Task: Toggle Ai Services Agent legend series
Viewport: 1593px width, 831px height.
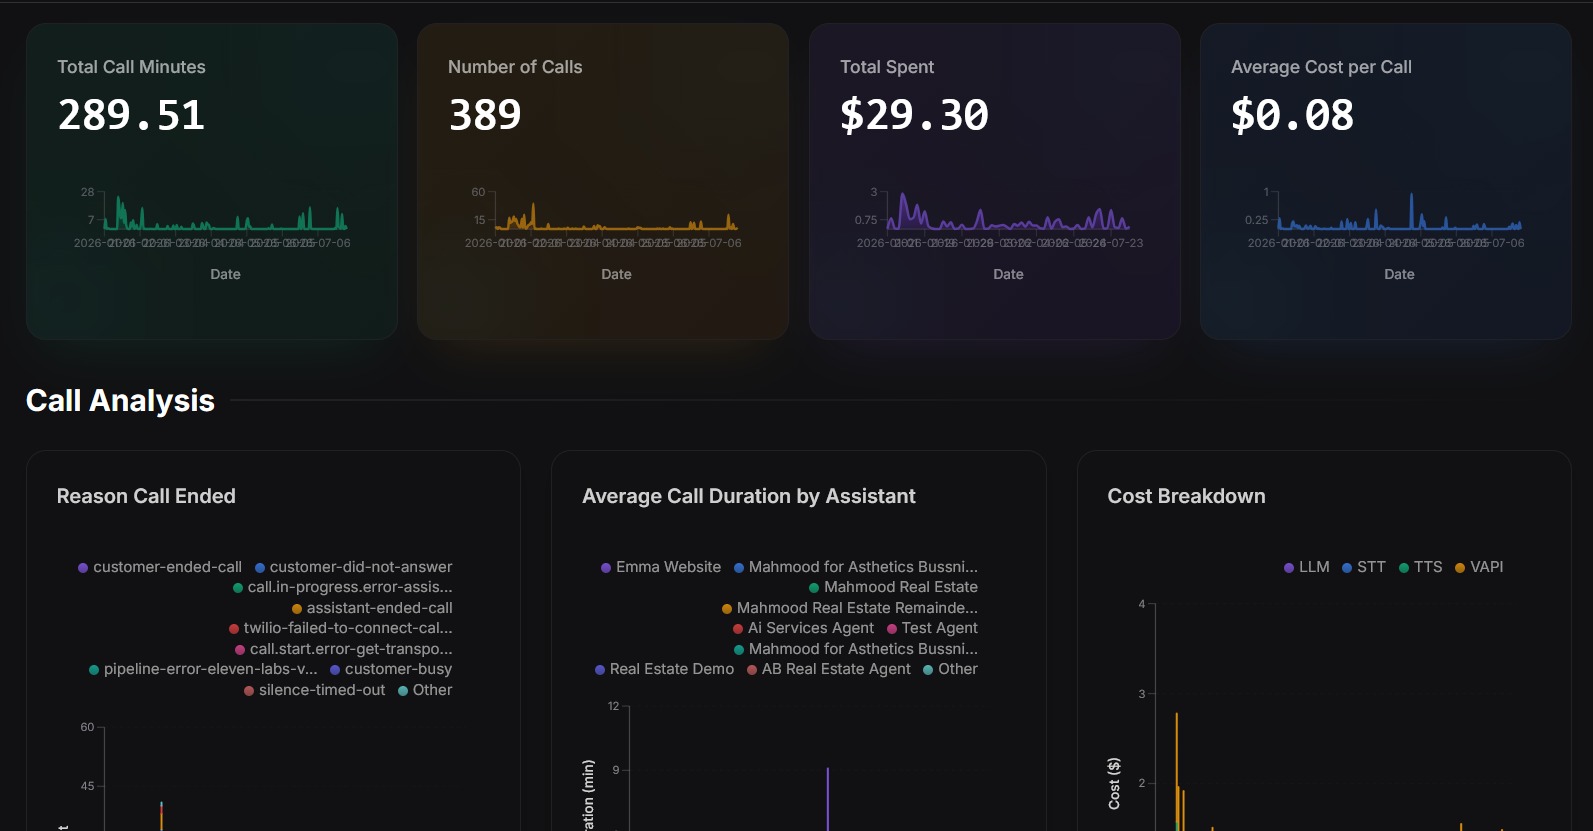Action: 803,628
